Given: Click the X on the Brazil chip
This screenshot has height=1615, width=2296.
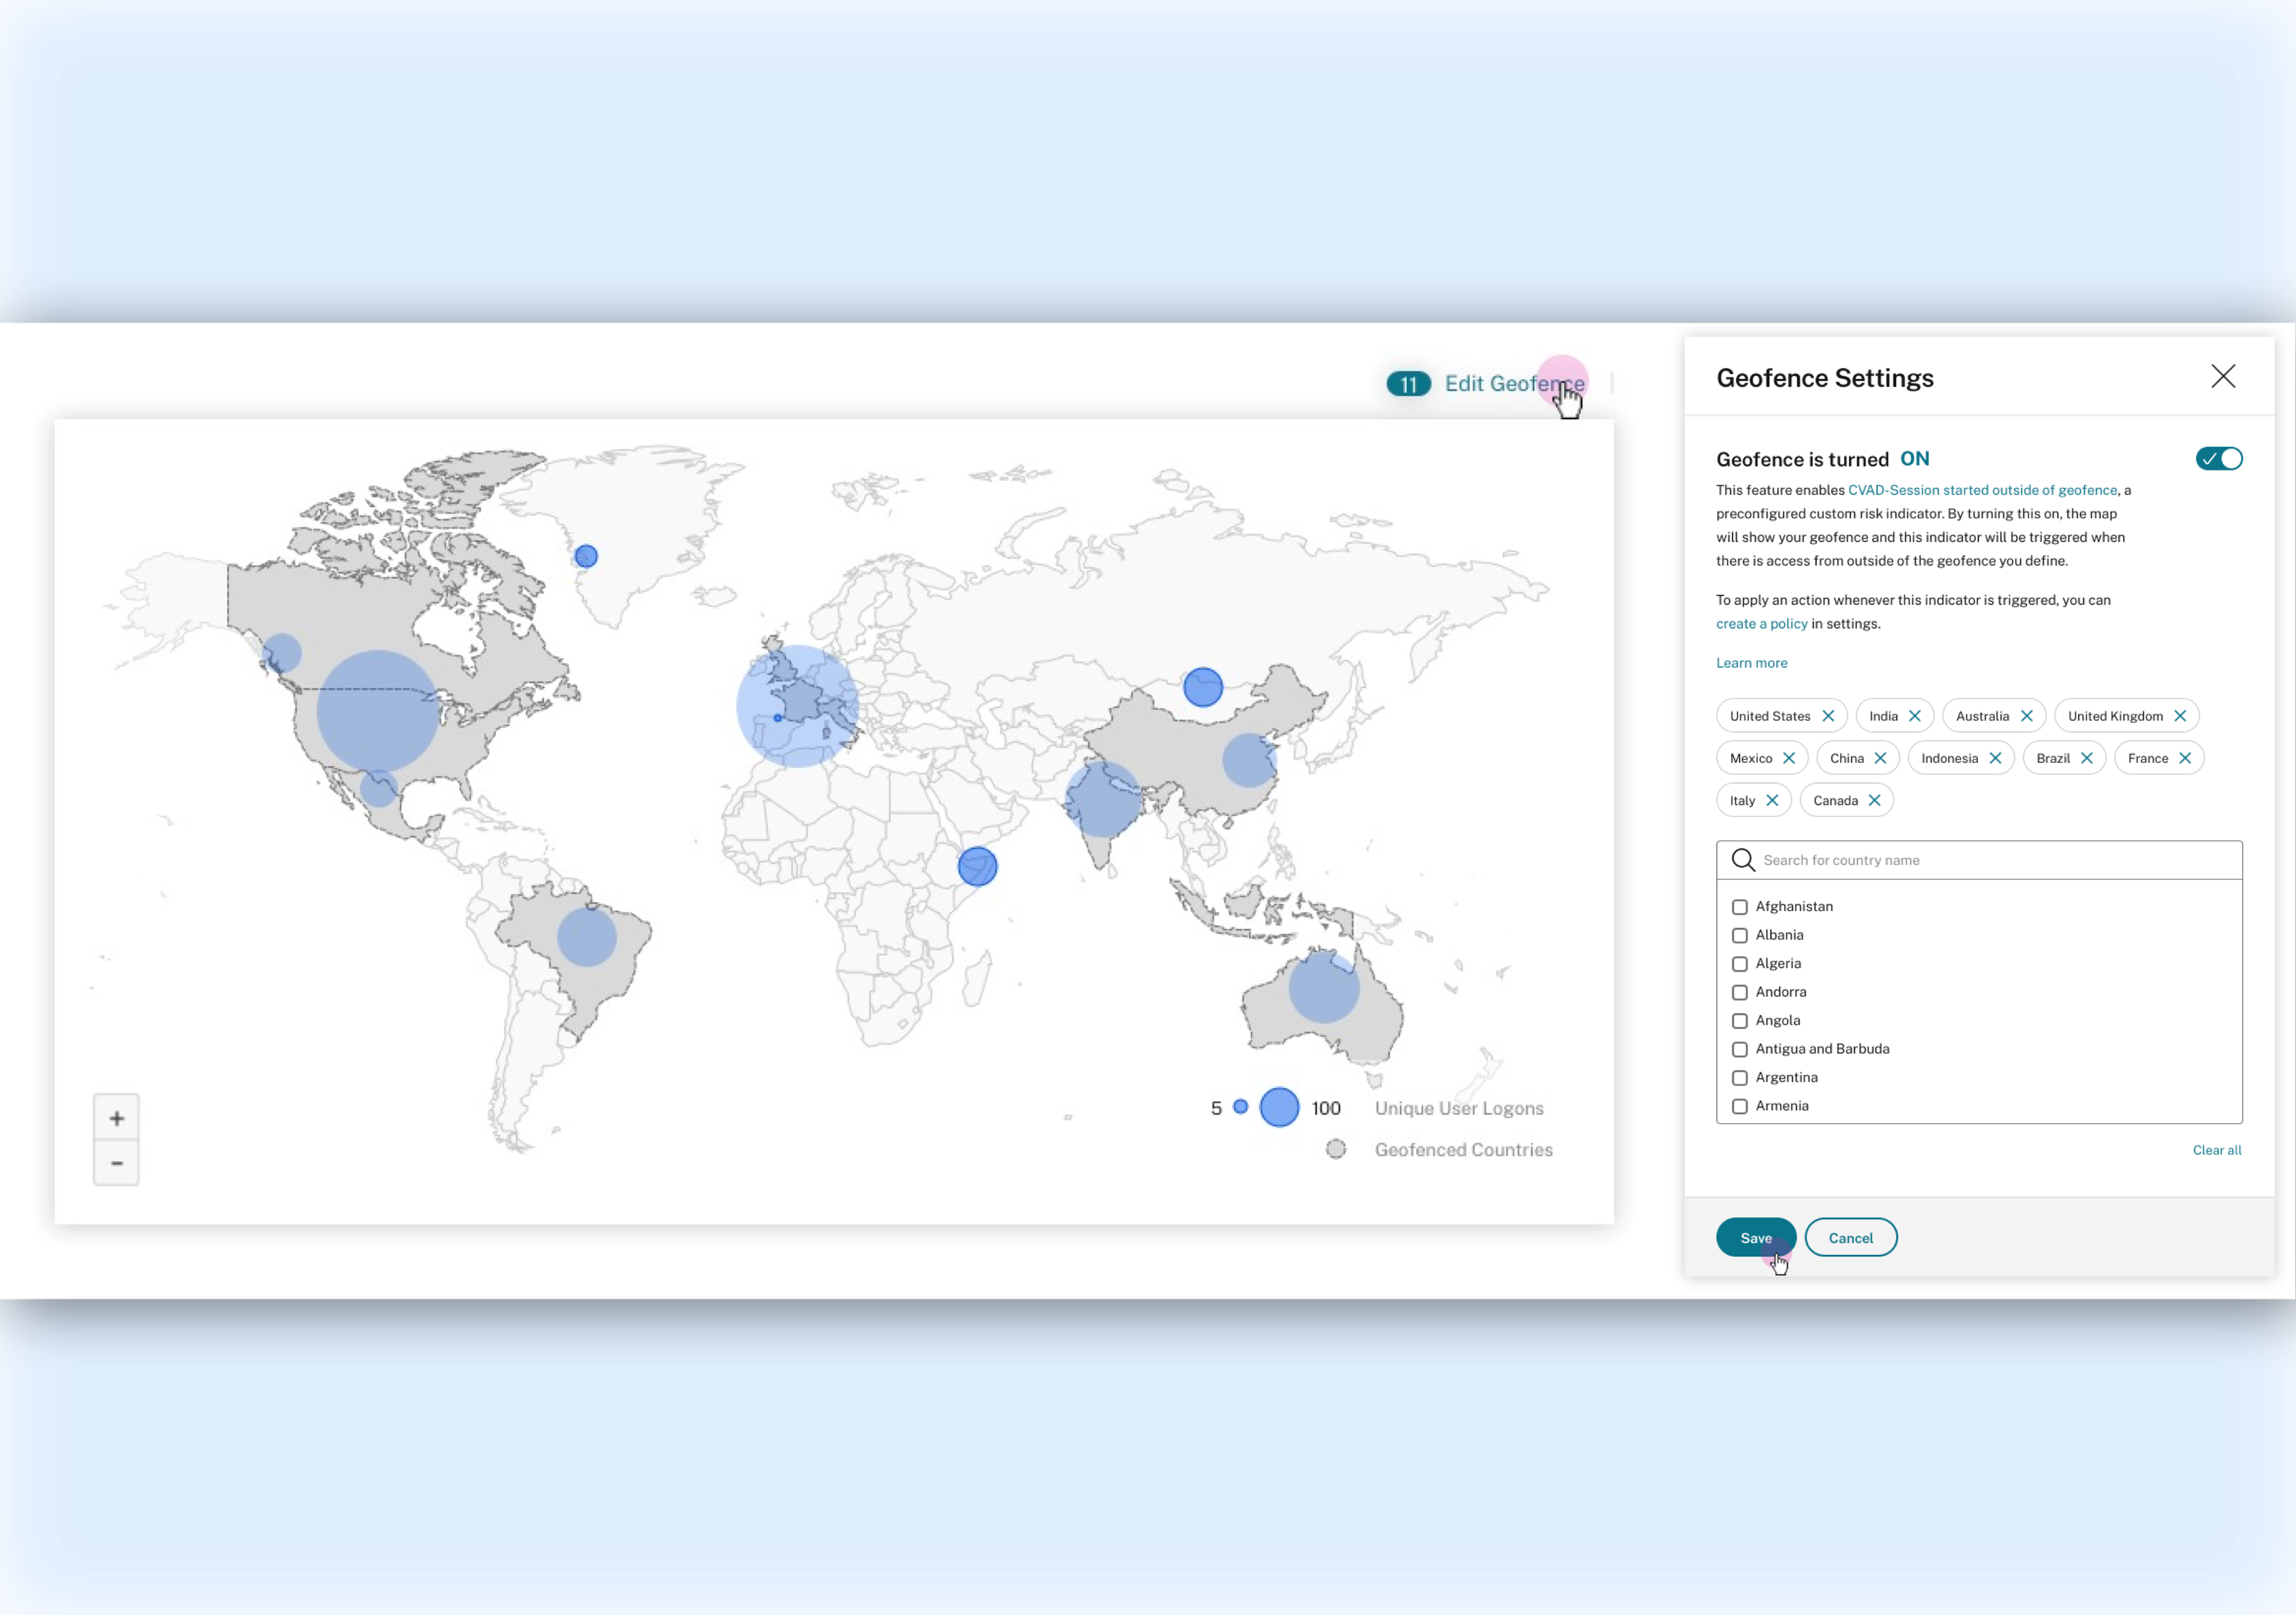Looking at the screenshot, I should [2087, 758].
